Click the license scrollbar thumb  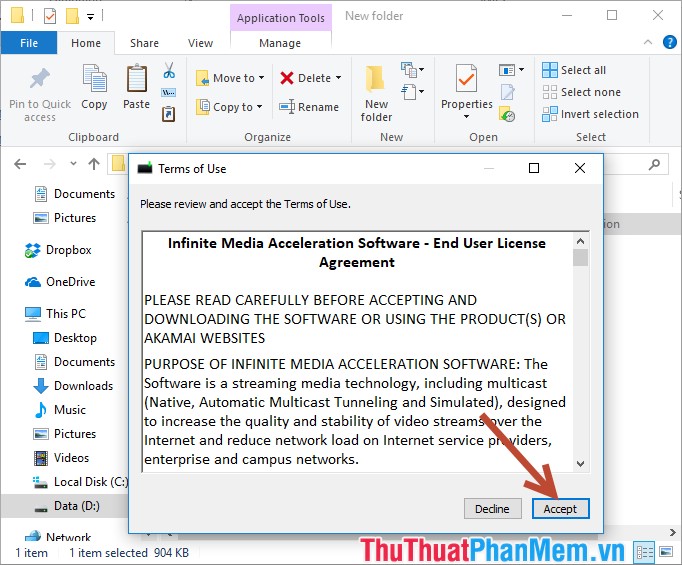pyautogui.click(x=580, y=257)
